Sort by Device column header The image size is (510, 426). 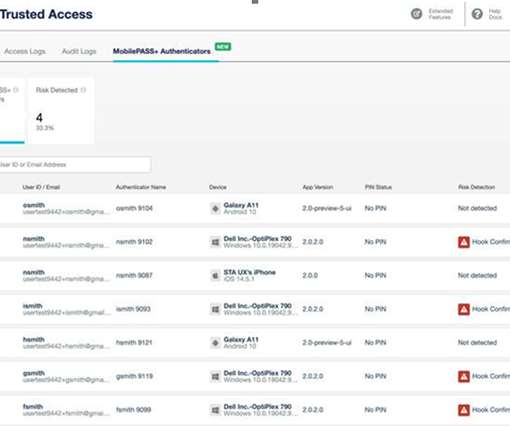pyautogui.click(x=218, y=187)
